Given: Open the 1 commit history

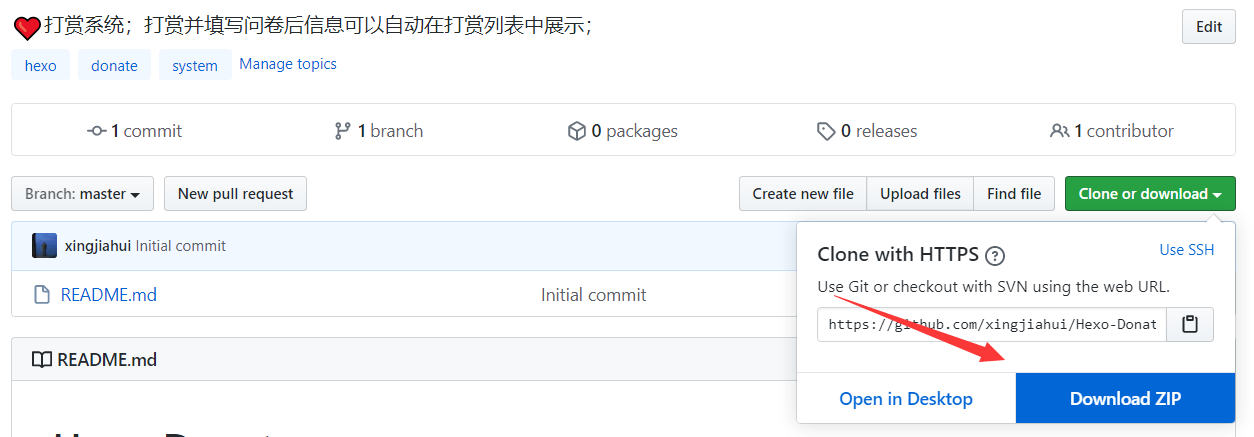Looking at the screenshot, I should point(135,131).
